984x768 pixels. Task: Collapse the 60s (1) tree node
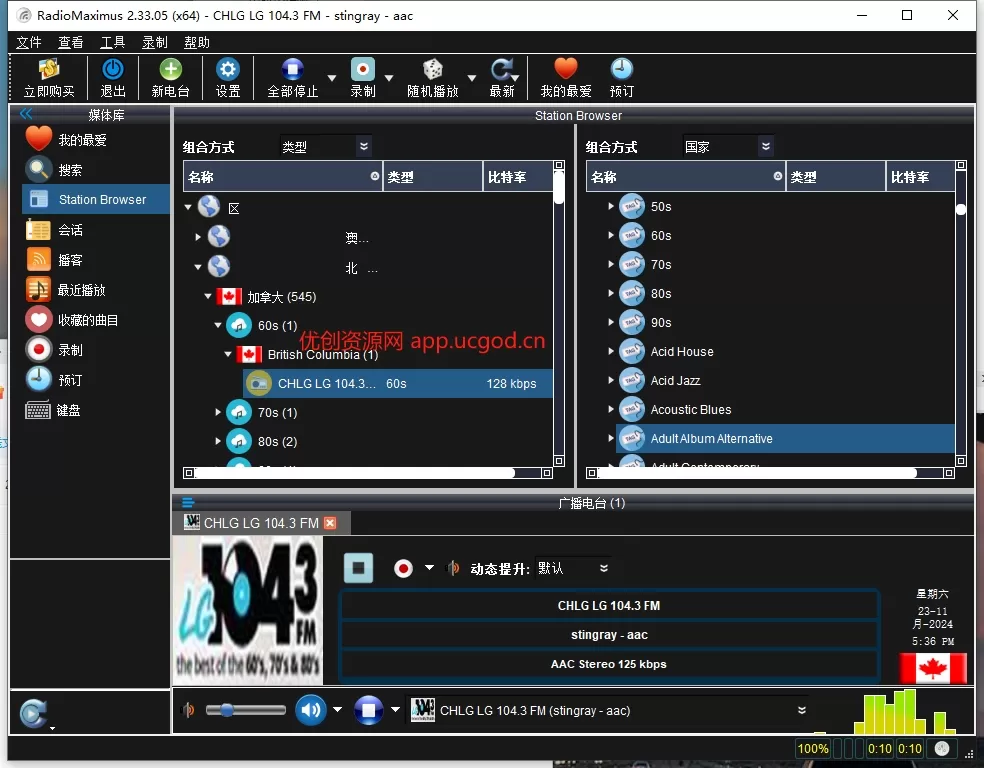218,325
